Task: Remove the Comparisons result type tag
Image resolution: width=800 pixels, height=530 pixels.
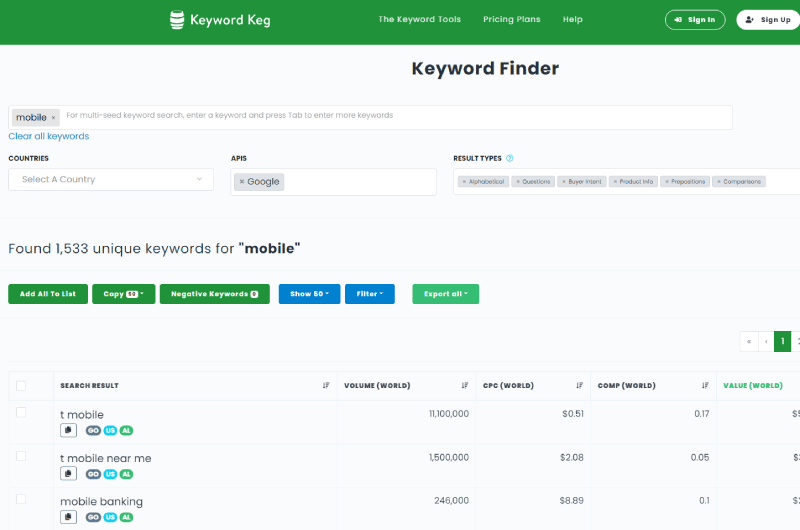Action: click(x=719, y=182)
